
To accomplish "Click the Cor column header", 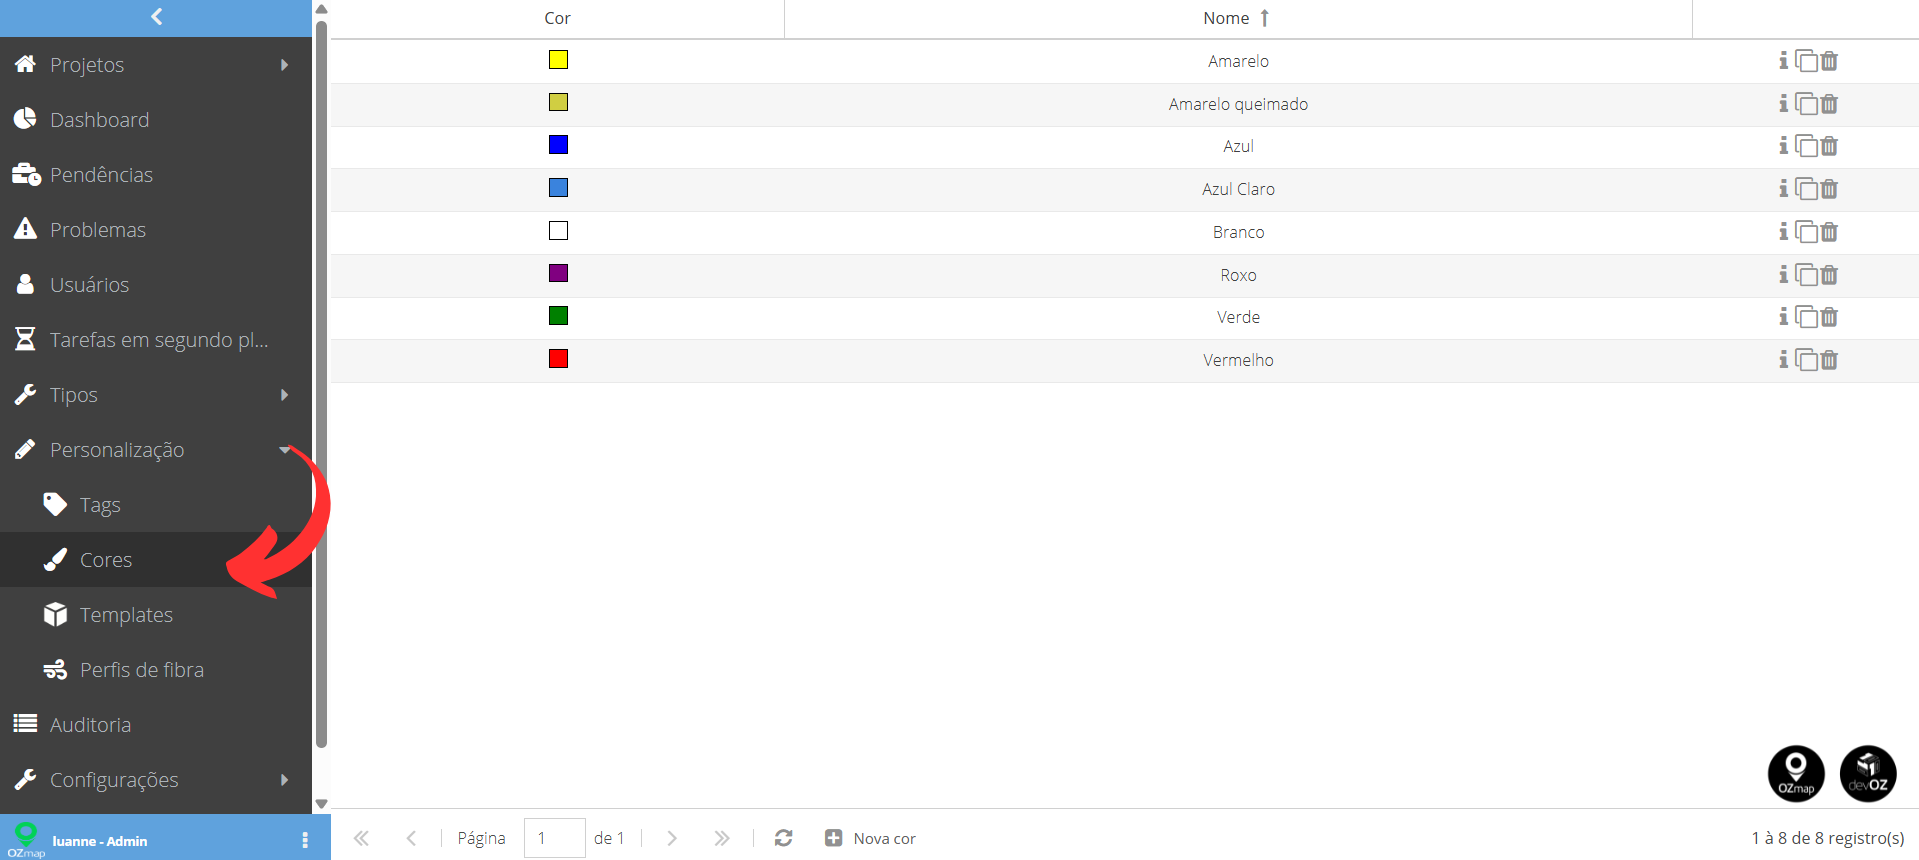I will pyautogui.click(x=557, y=18).
